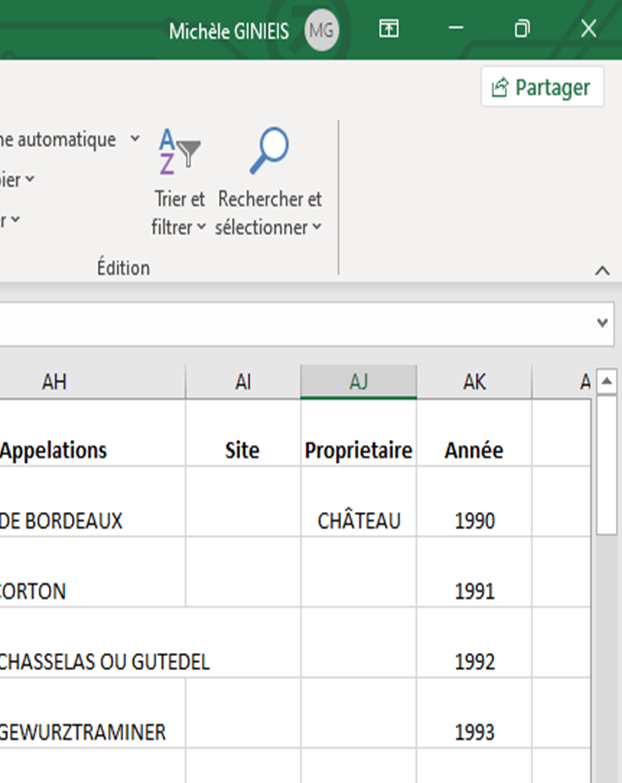622x783 pixels.
Task: Click the Appelations header cell
Action: pyautogui.click(x=54, y=450)
